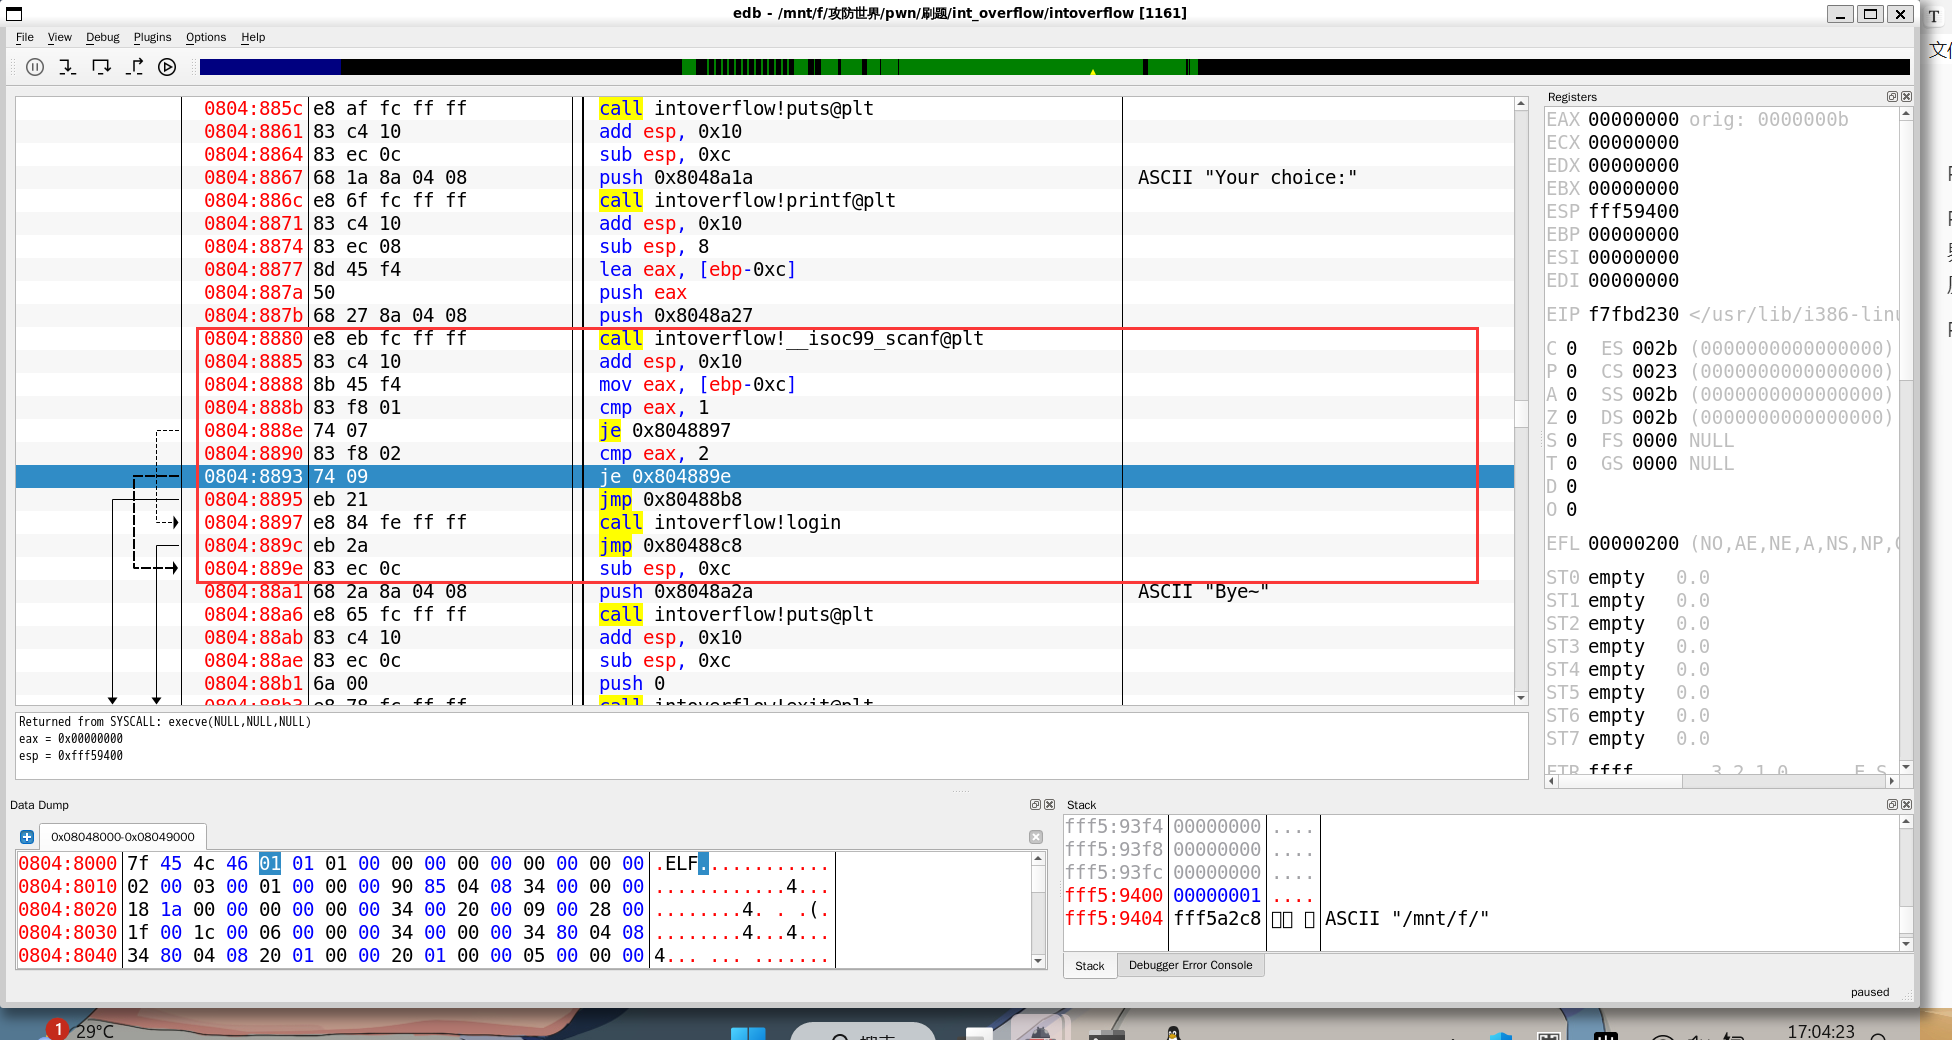Close the current data dump tab
This screenshot has height=1040, width=1952.
1036,837
